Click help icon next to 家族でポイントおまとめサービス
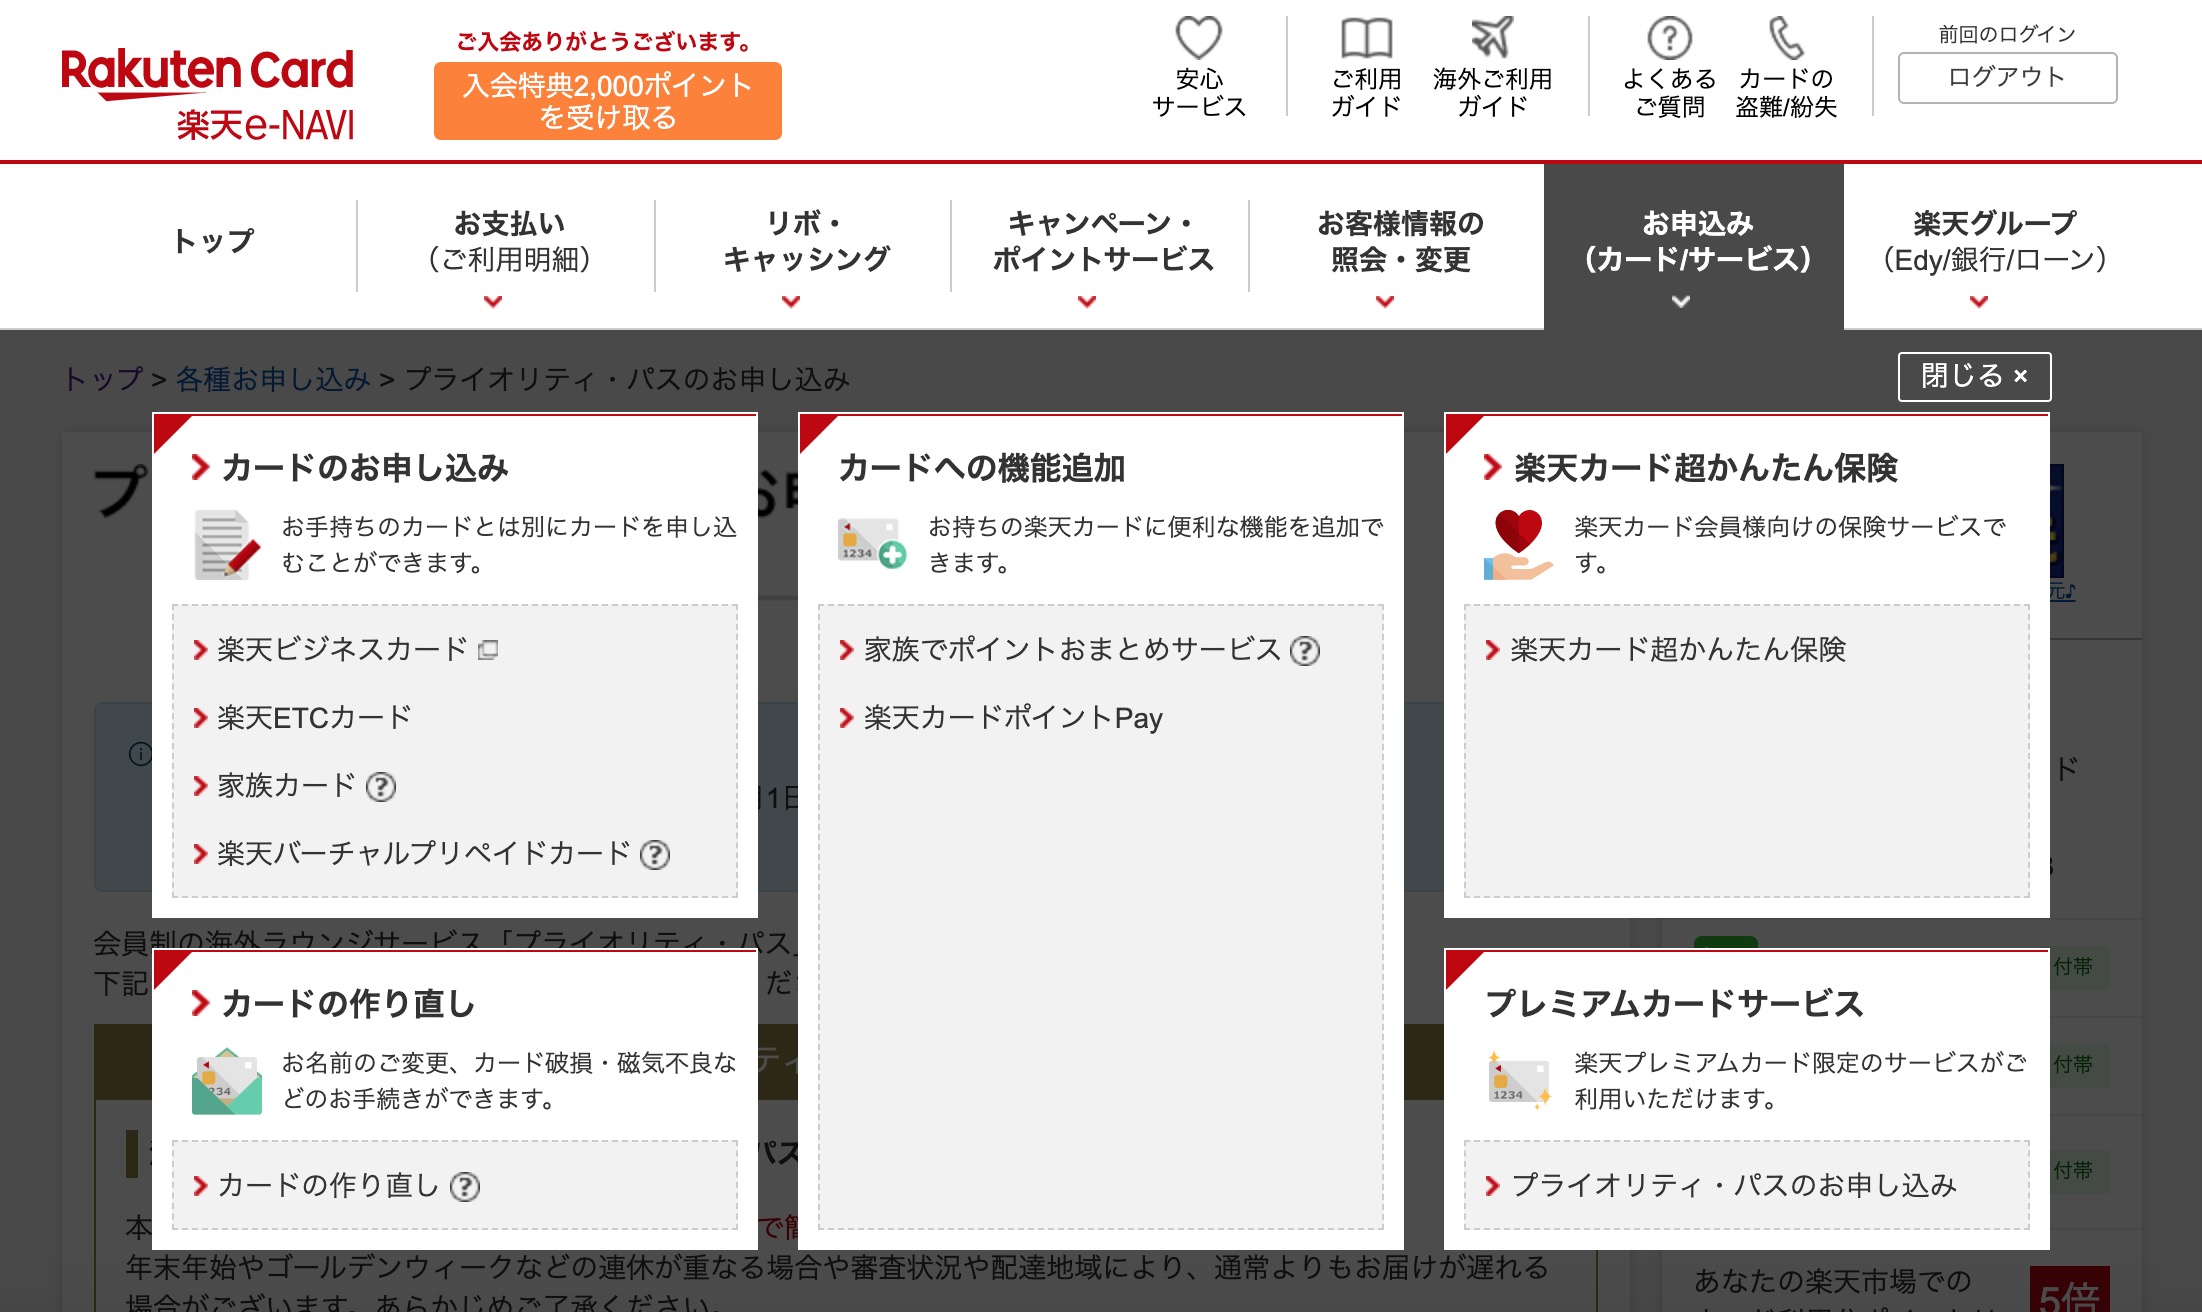 click(1305, 651)
